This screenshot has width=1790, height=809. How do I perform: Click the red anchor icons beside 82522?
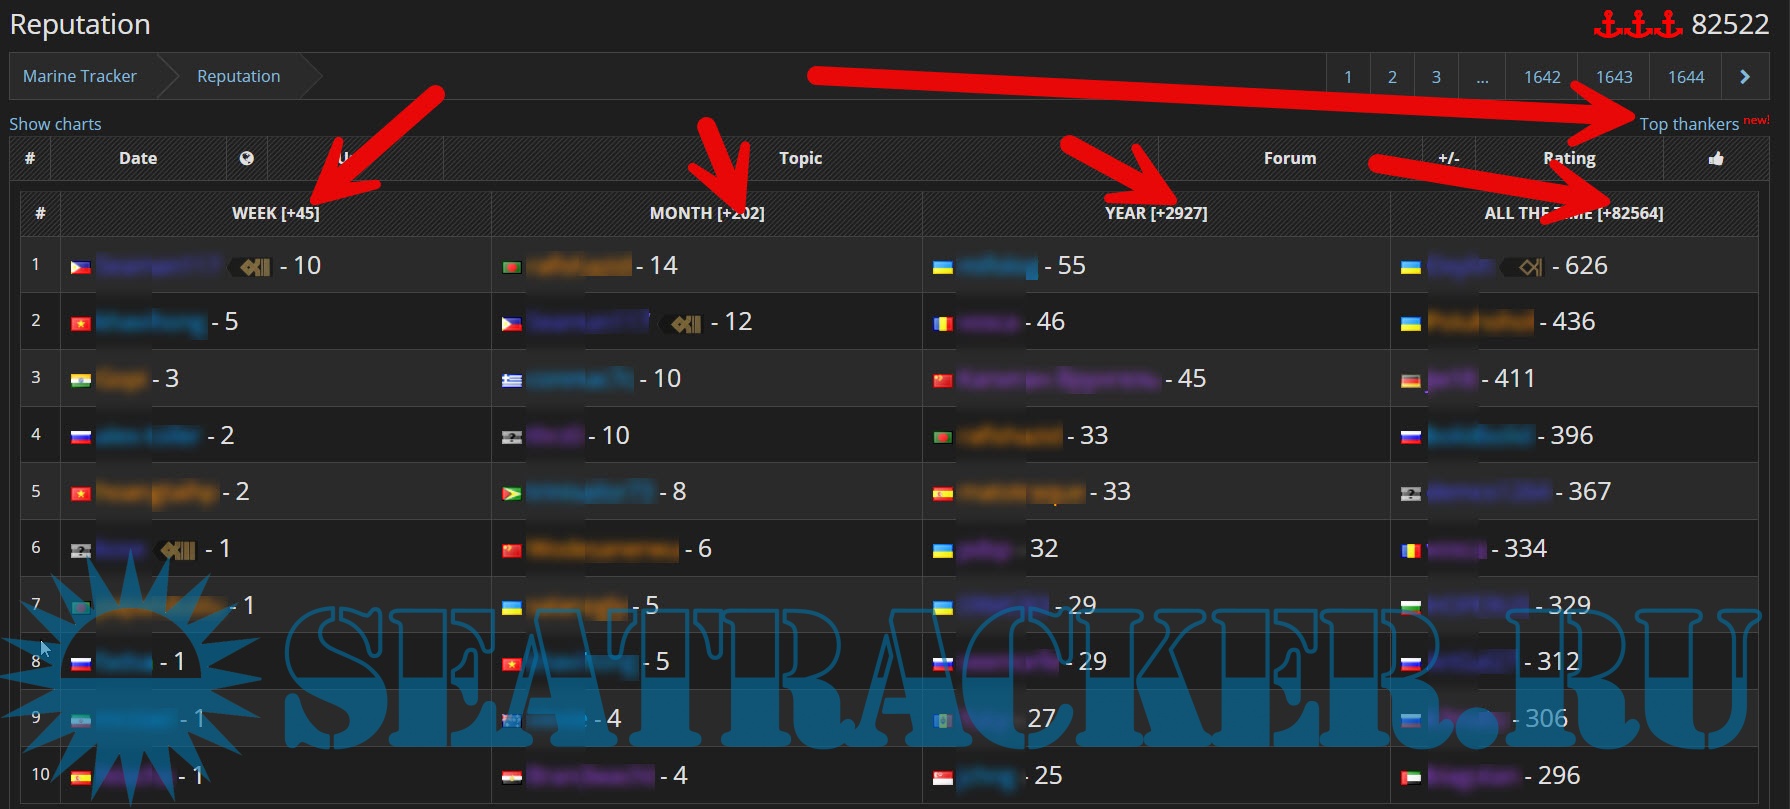[1637, 24]
